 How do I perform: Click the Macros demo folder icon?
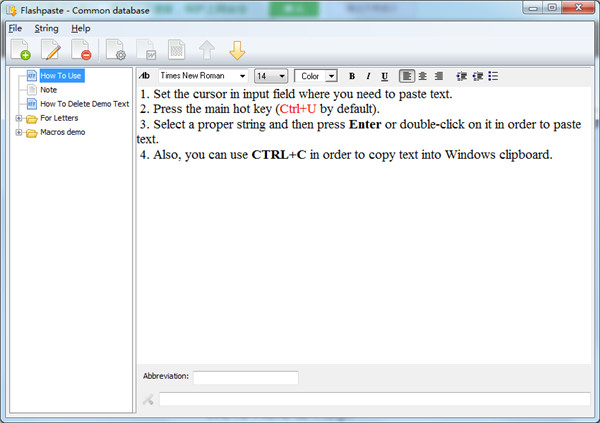coord(32,132)
